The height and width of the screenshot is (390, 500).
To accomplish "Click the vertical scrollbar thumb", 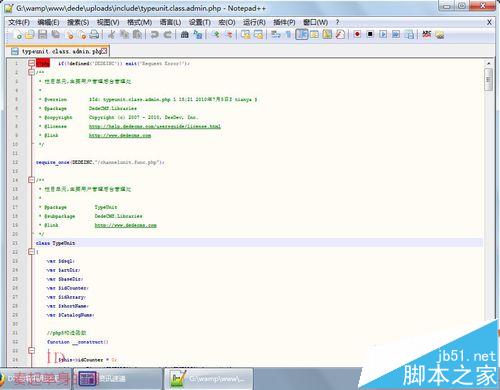I will click(x=489, y=79).
